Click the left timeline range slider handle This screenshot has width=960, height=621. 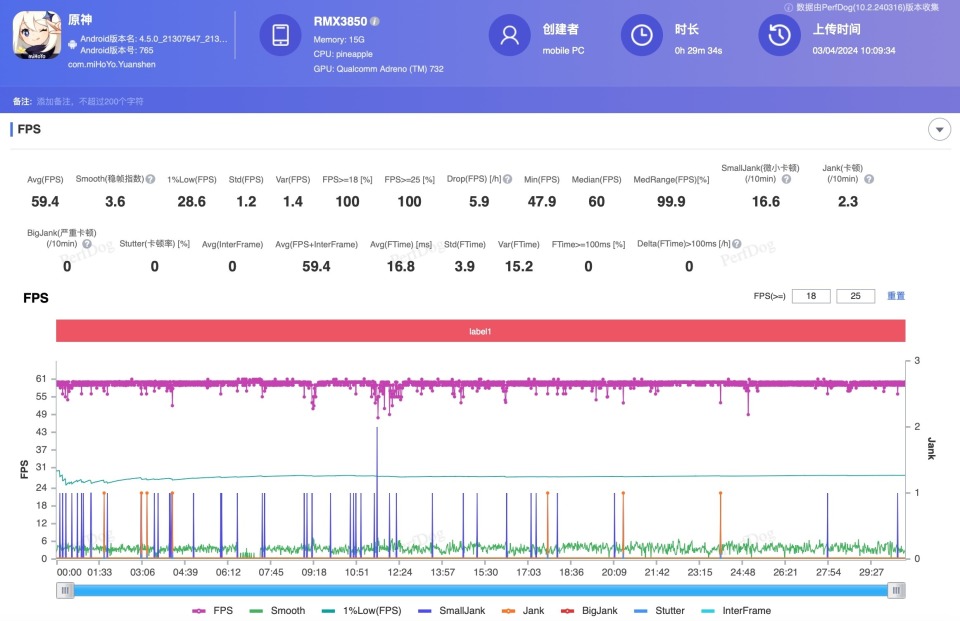pos(66,590)
